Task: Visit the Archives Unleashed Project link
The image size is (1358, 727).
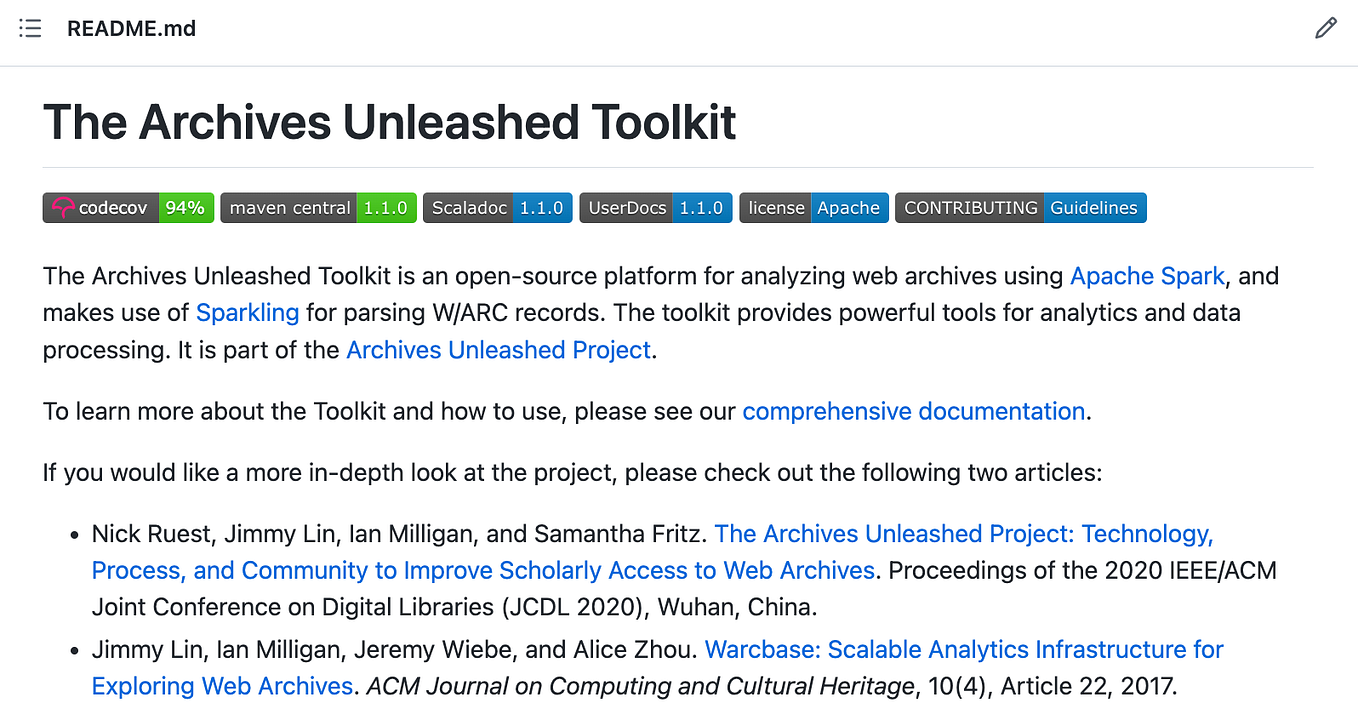Action: coord(497,349)
